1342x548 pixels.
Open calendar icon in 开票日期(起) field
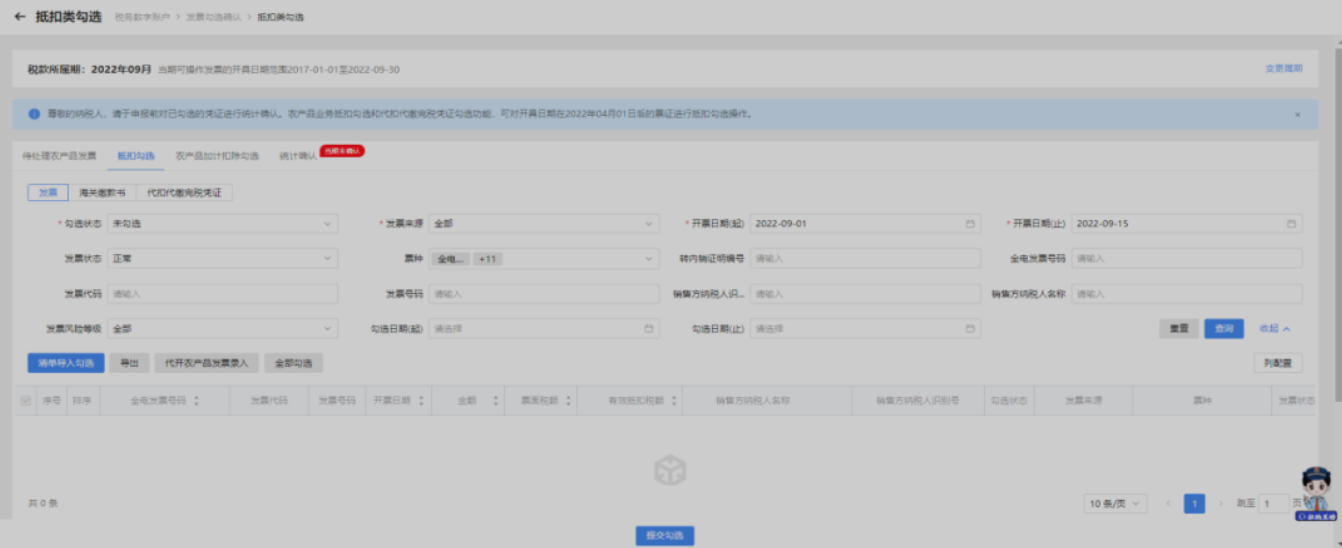pos(969,224)
